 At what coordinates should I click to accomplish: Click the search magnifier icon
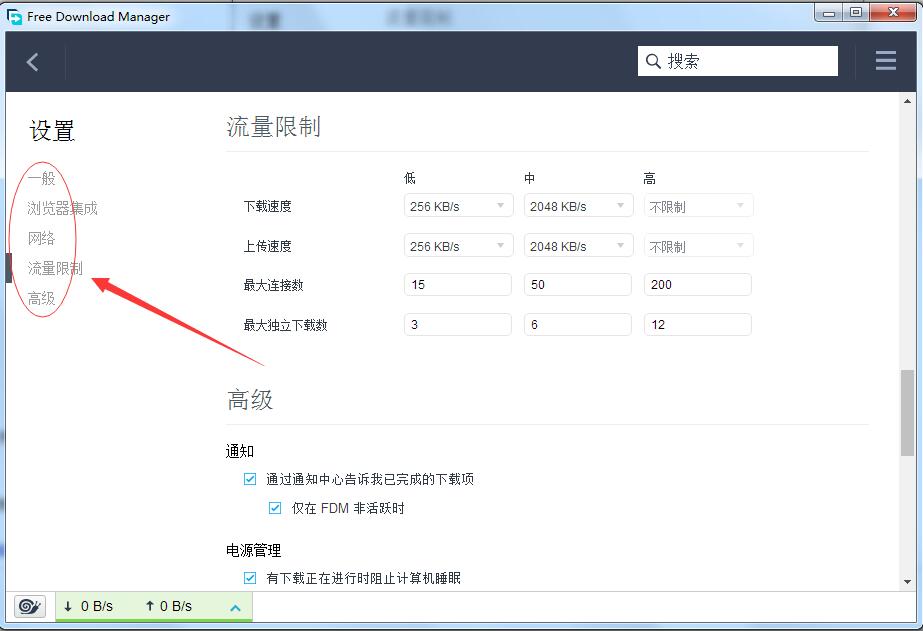[x=654, y=60]
